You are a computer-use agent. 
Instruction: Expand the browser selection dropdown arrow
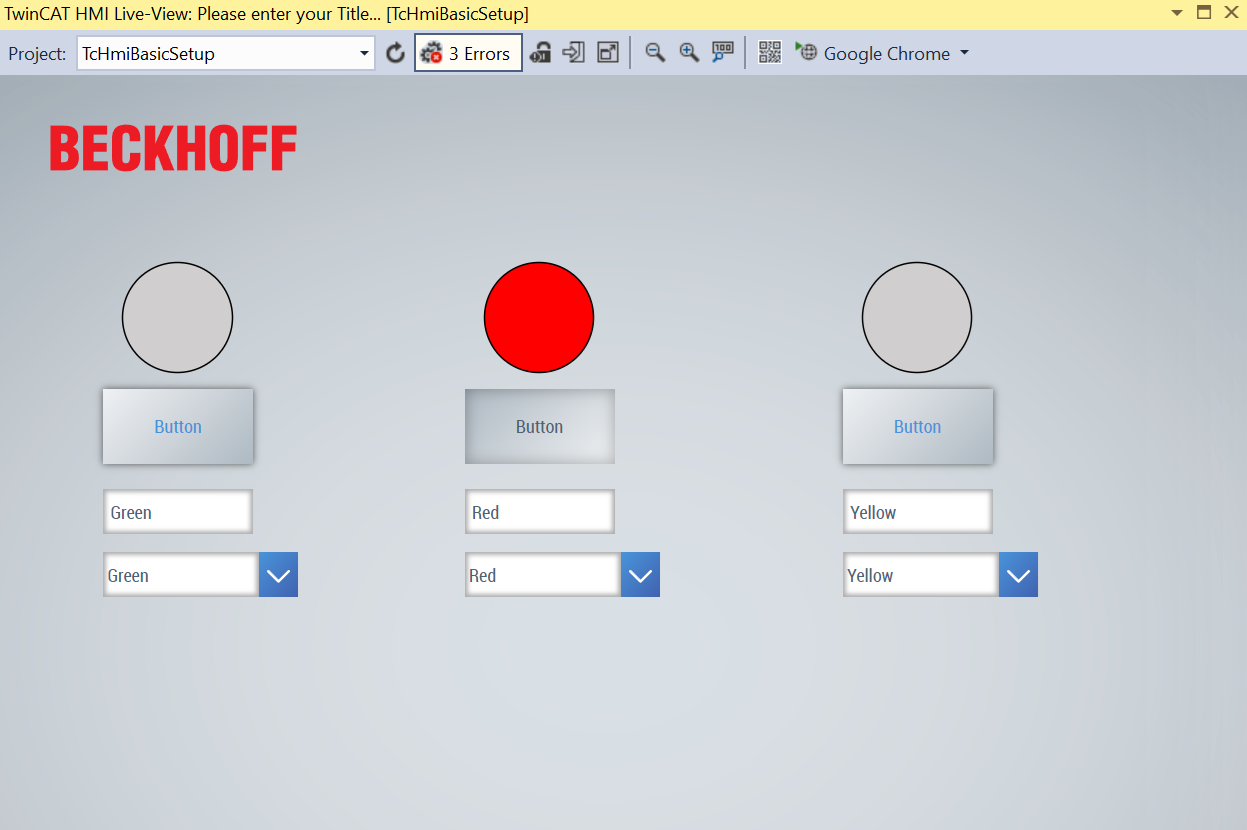(965, 53)
